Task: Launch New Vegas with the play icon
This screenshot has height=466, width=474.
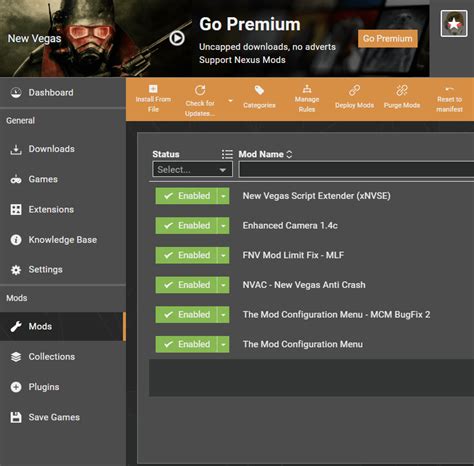Action: tap(177, 38)
